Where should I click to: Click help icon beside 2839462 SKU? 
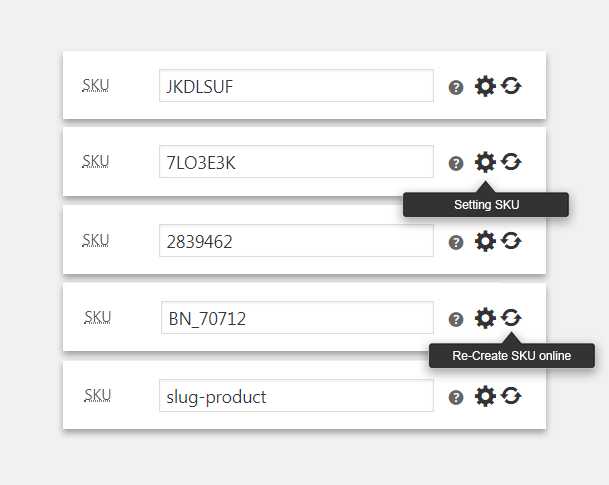[456, 241]
